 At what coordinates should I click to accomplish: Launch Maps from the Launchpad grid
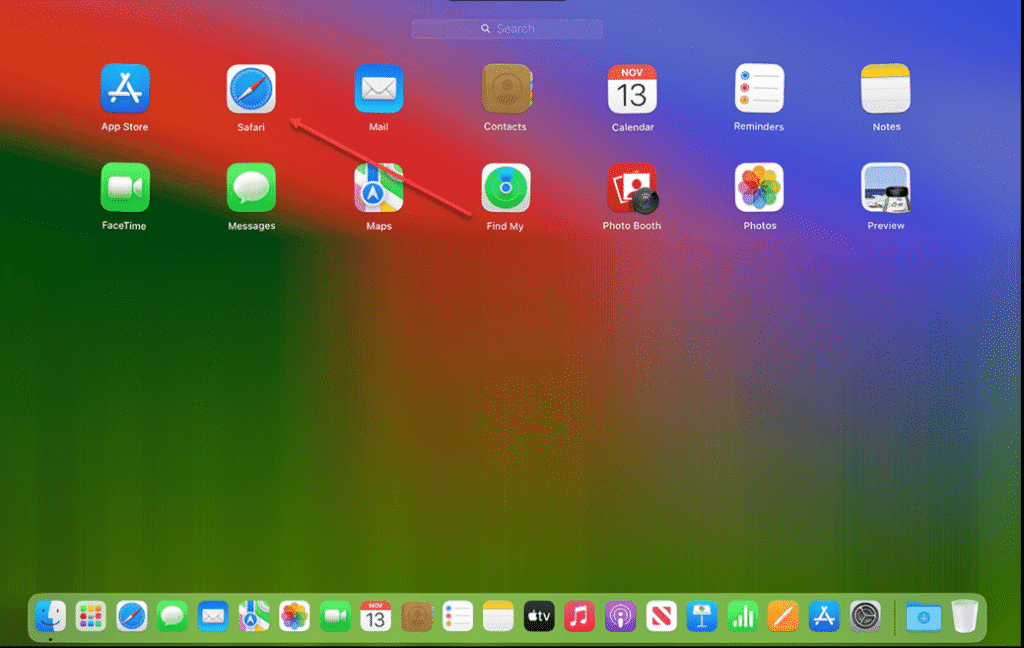coord(379,188)
